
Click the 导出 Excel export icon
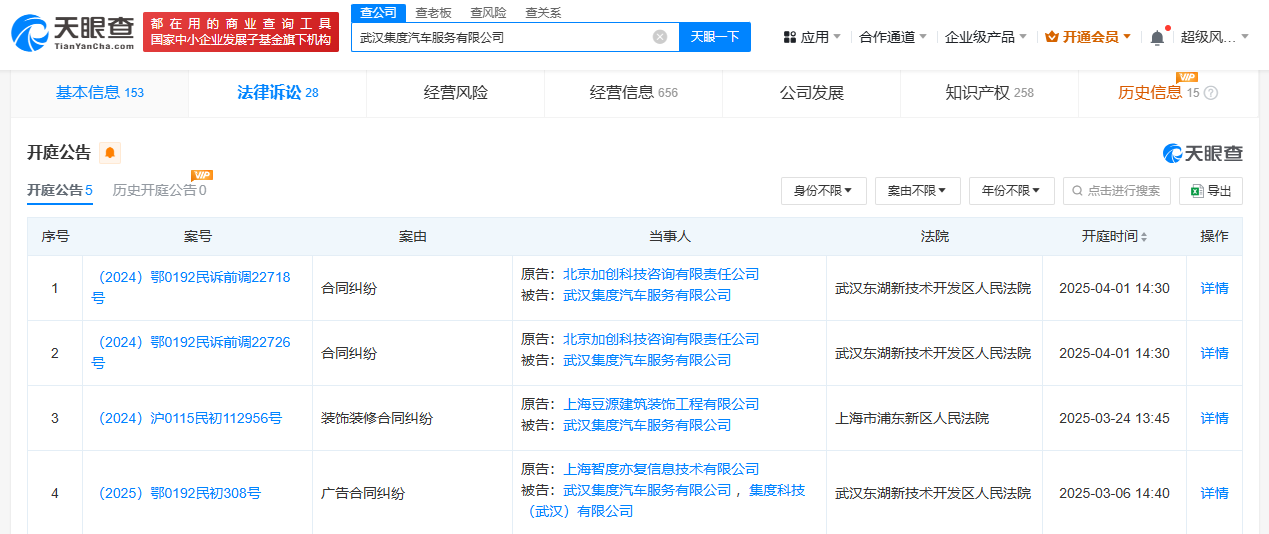click(x=1197, y=190)
